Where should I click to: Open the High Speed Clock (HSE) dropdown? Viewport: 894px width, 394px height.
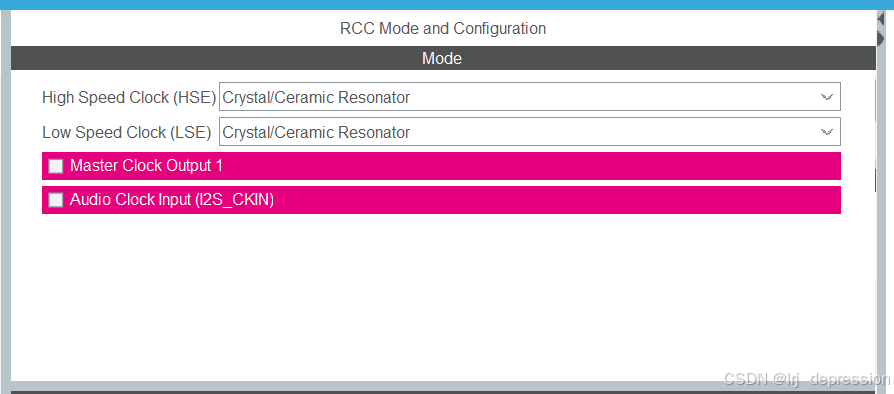[x=530, y=97]
